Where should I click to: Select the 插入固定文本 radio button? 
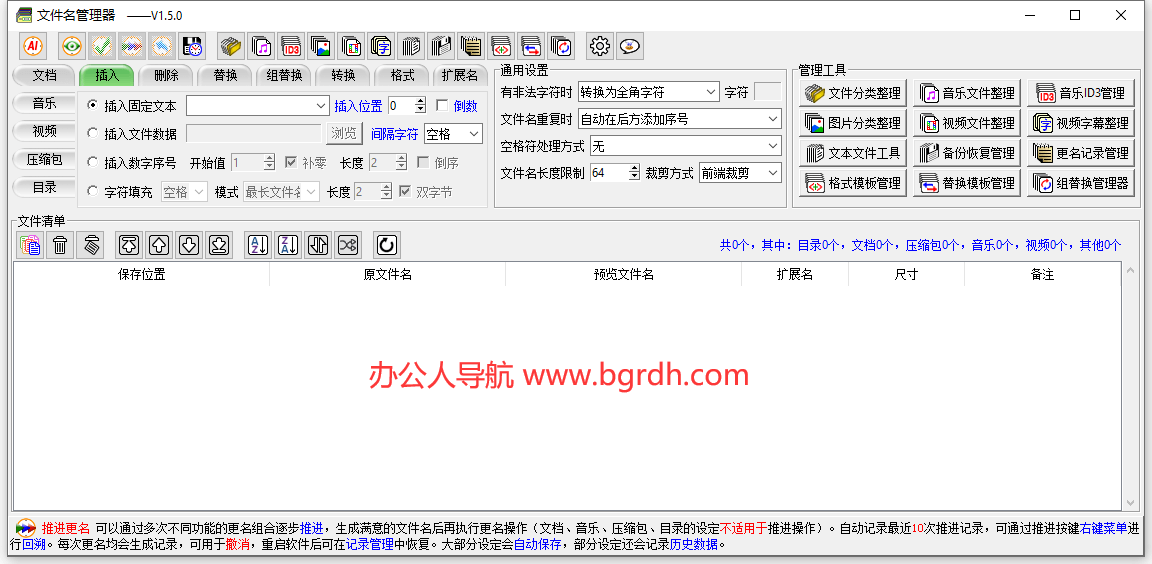(x=93, y=106)
